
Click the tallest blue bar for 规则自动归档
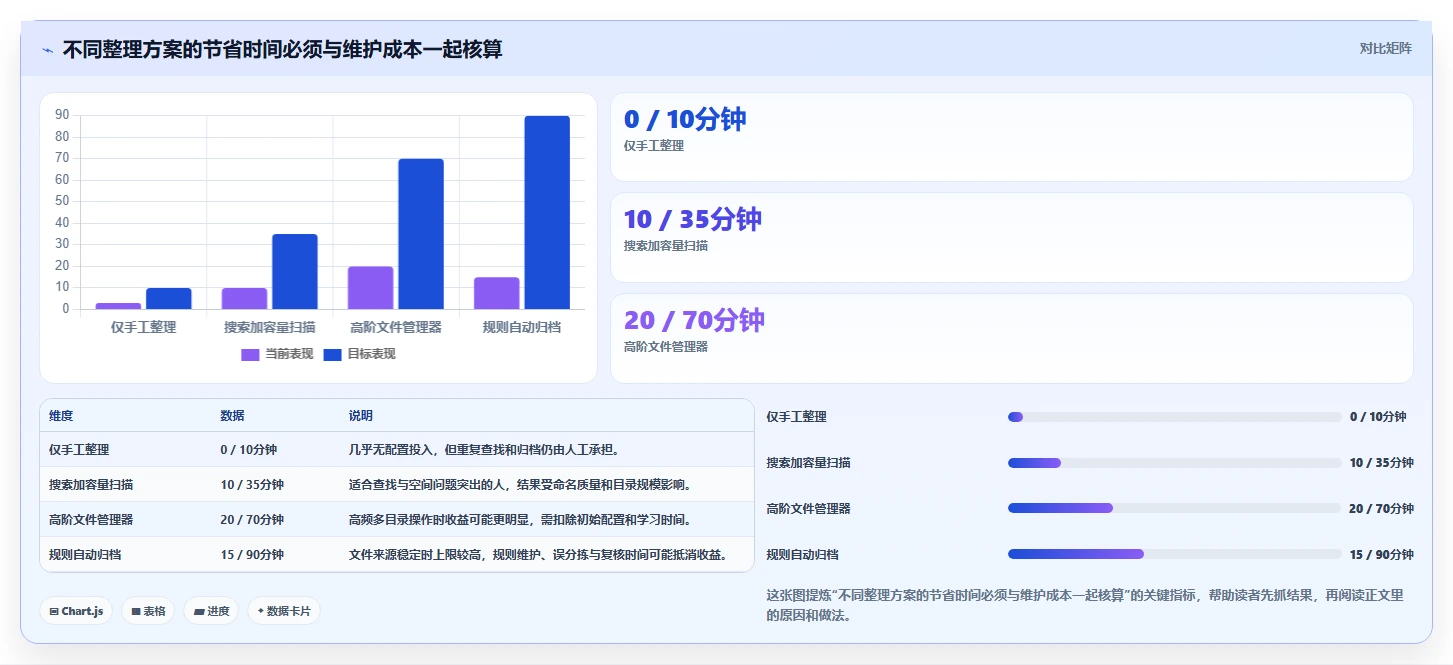(x=547, y=212)
